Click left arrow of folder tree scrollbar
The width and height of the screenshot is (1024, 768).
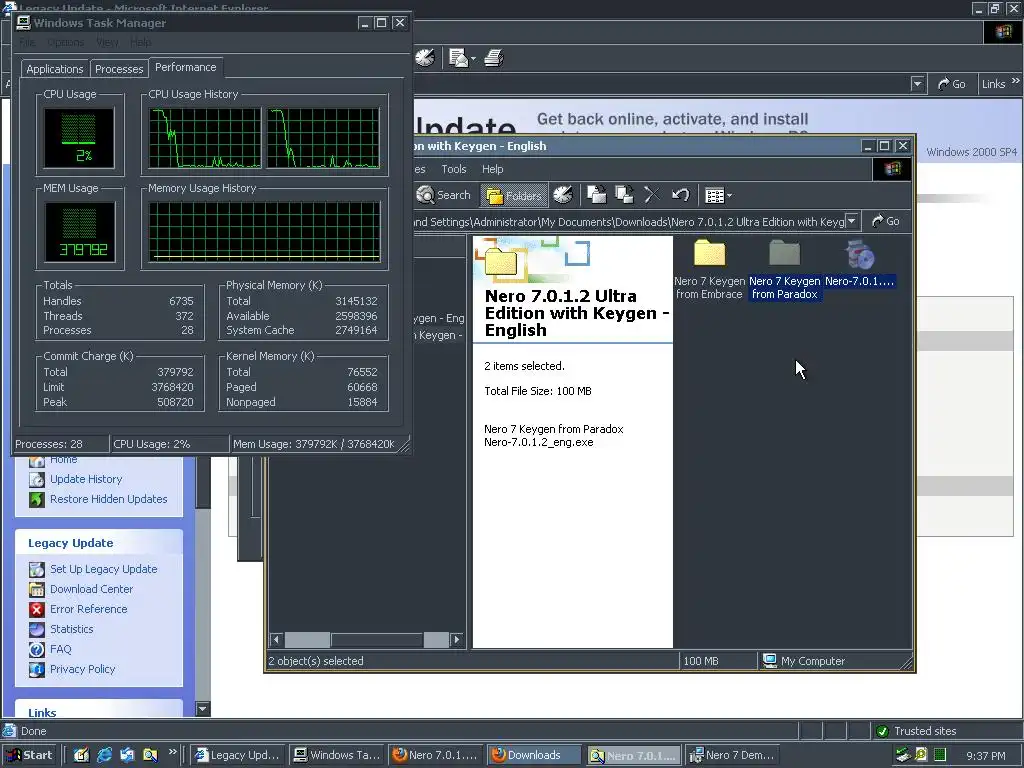[276, 639]
